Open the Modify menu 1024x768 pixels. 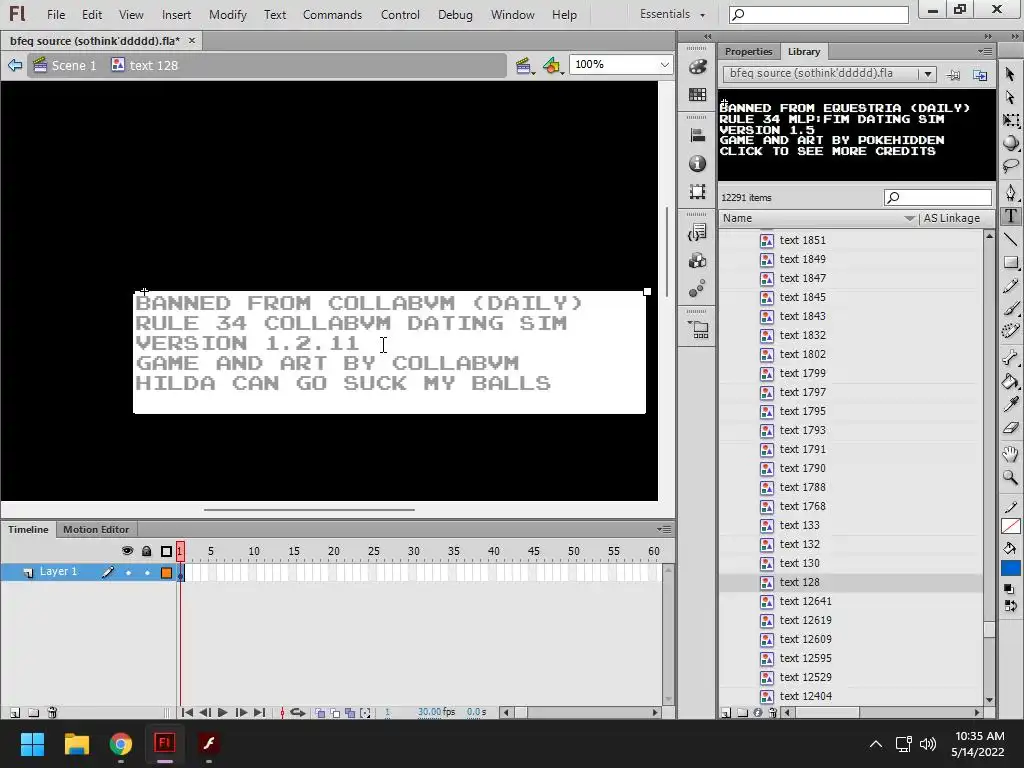pyautogui.click(x=227, y=14)
